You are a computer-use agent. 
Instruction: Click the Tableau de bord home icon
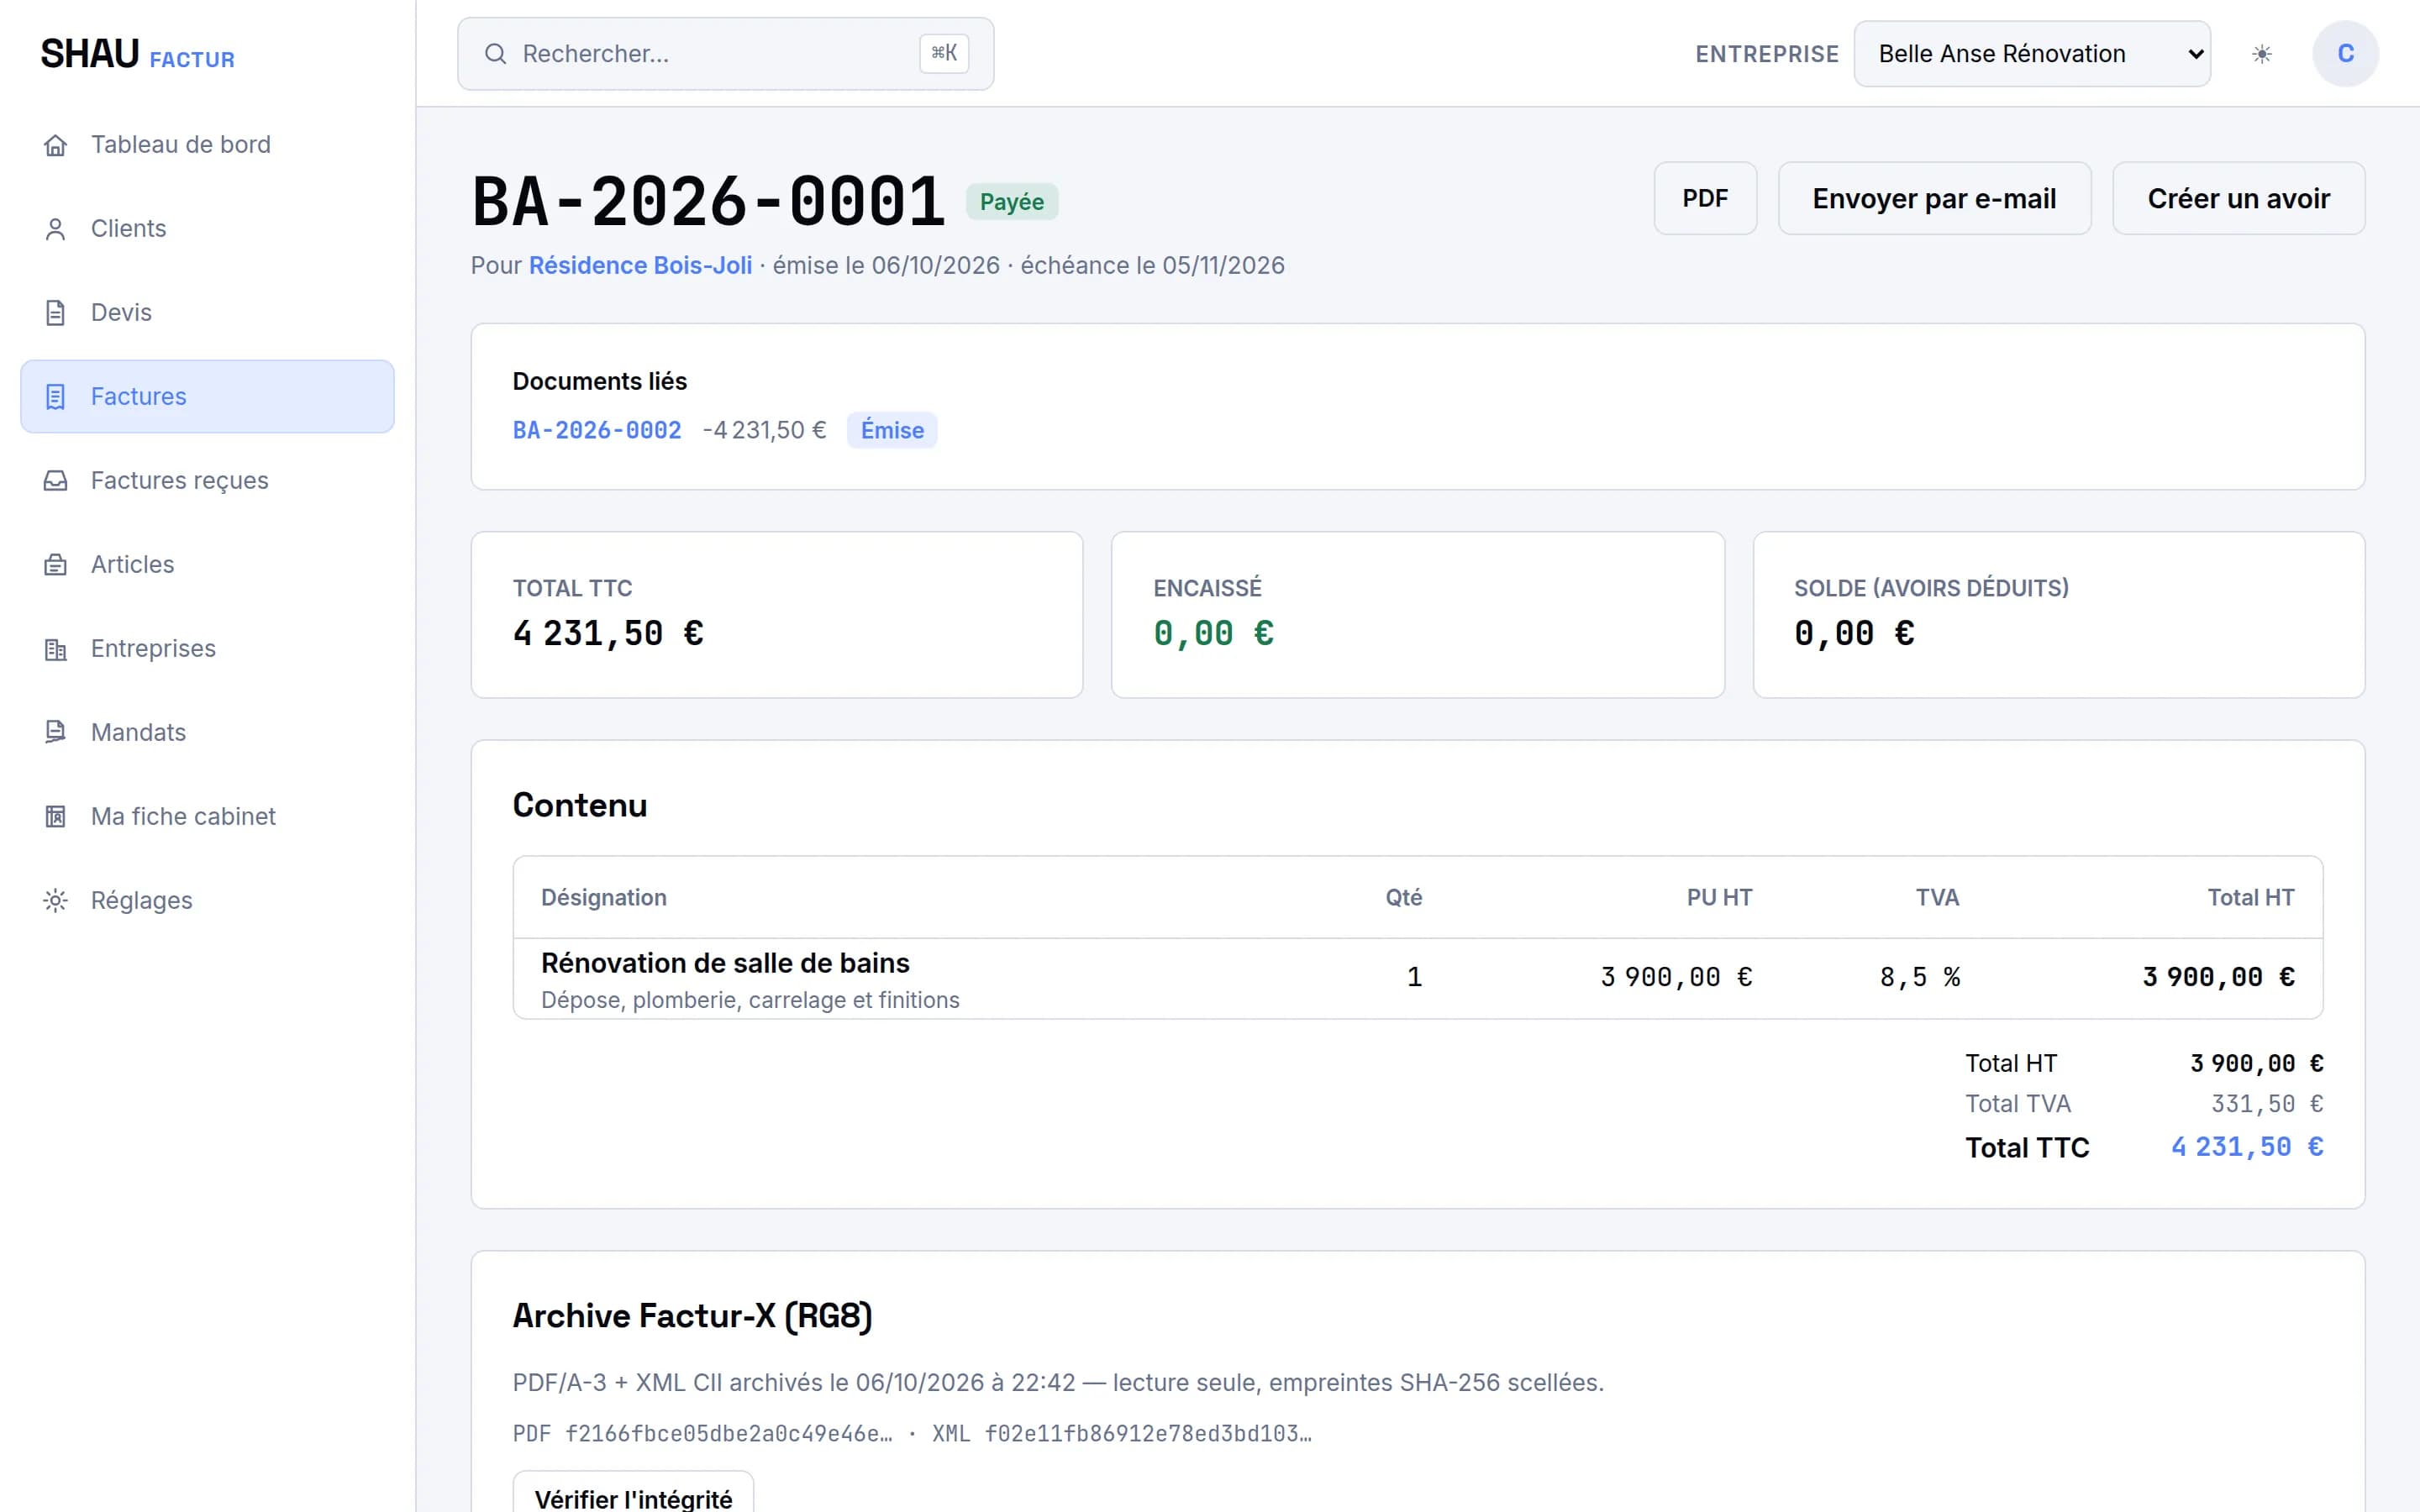56,145
